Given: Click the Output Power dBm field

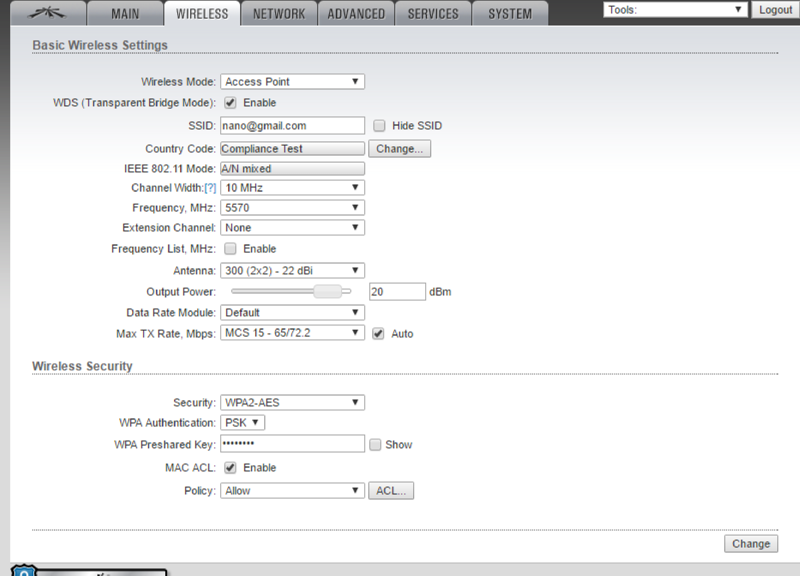Looking at the screenshot, I should [x=397, y=292].
